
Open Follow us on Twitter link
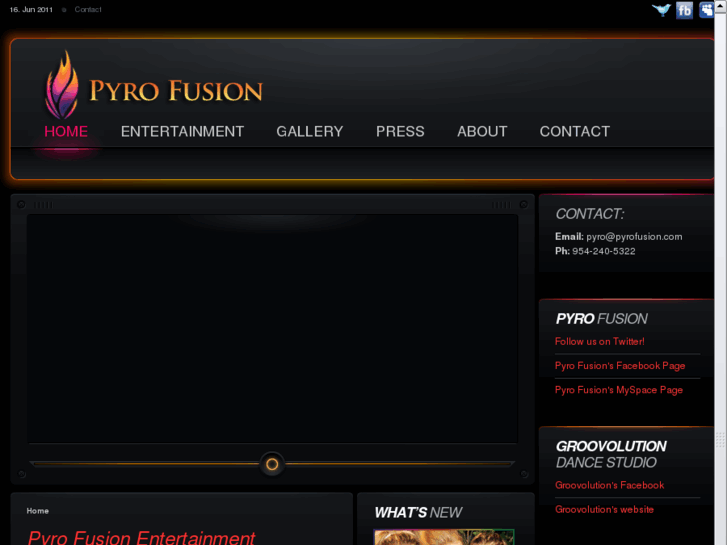pos(599,341)
